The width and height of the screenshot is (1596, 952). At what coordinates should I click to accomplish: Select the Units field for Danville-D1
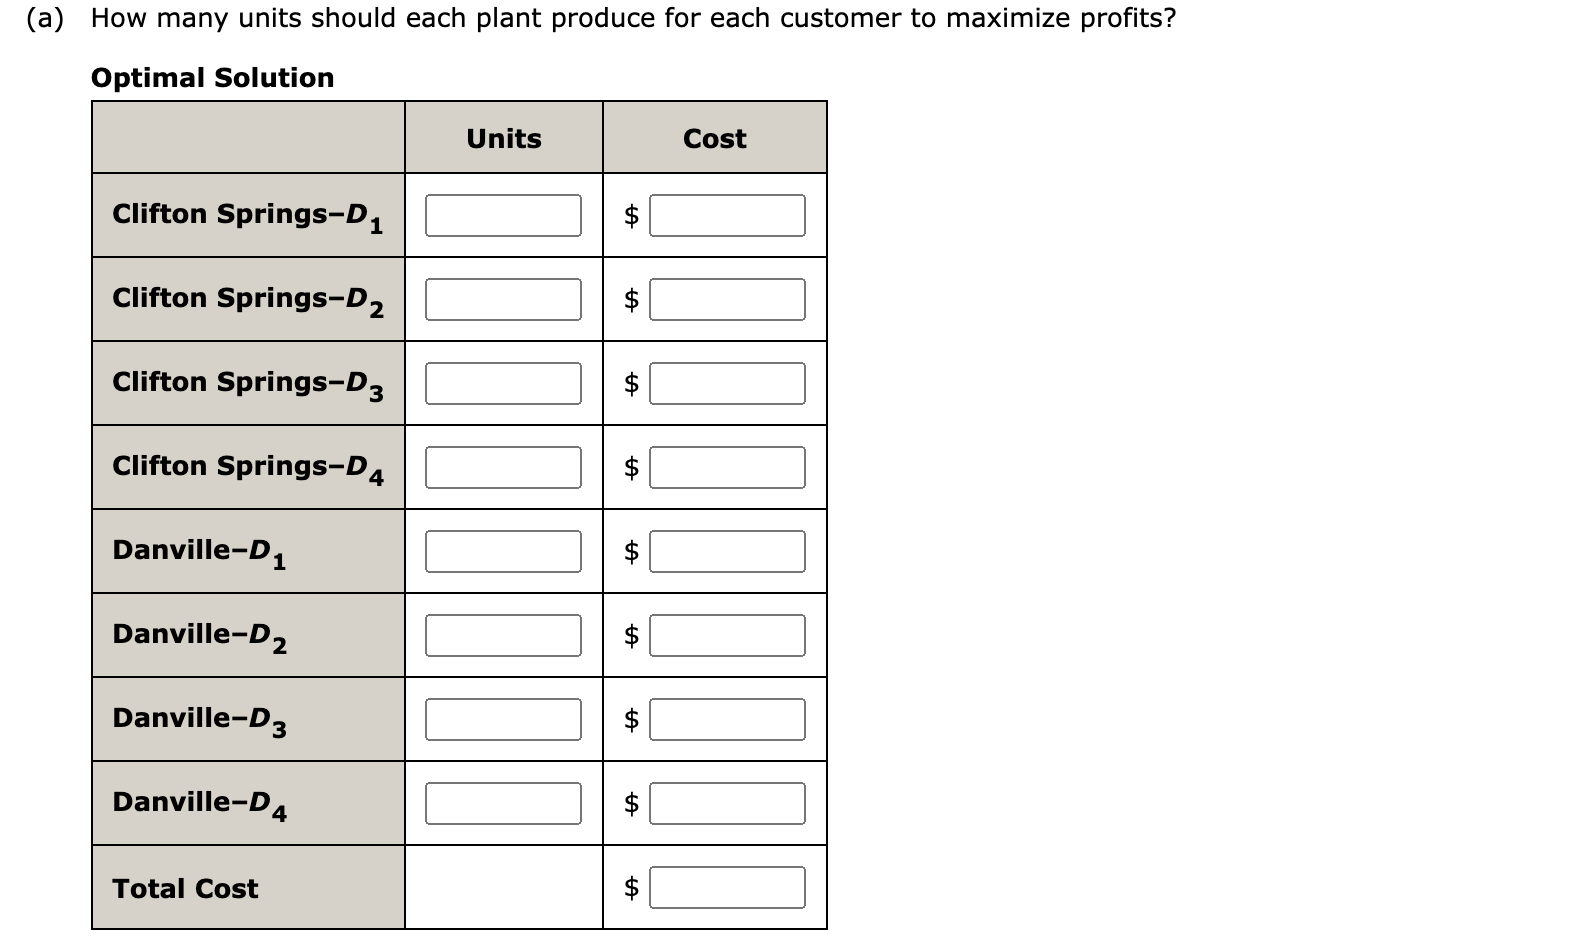click(x=503, y=550)
